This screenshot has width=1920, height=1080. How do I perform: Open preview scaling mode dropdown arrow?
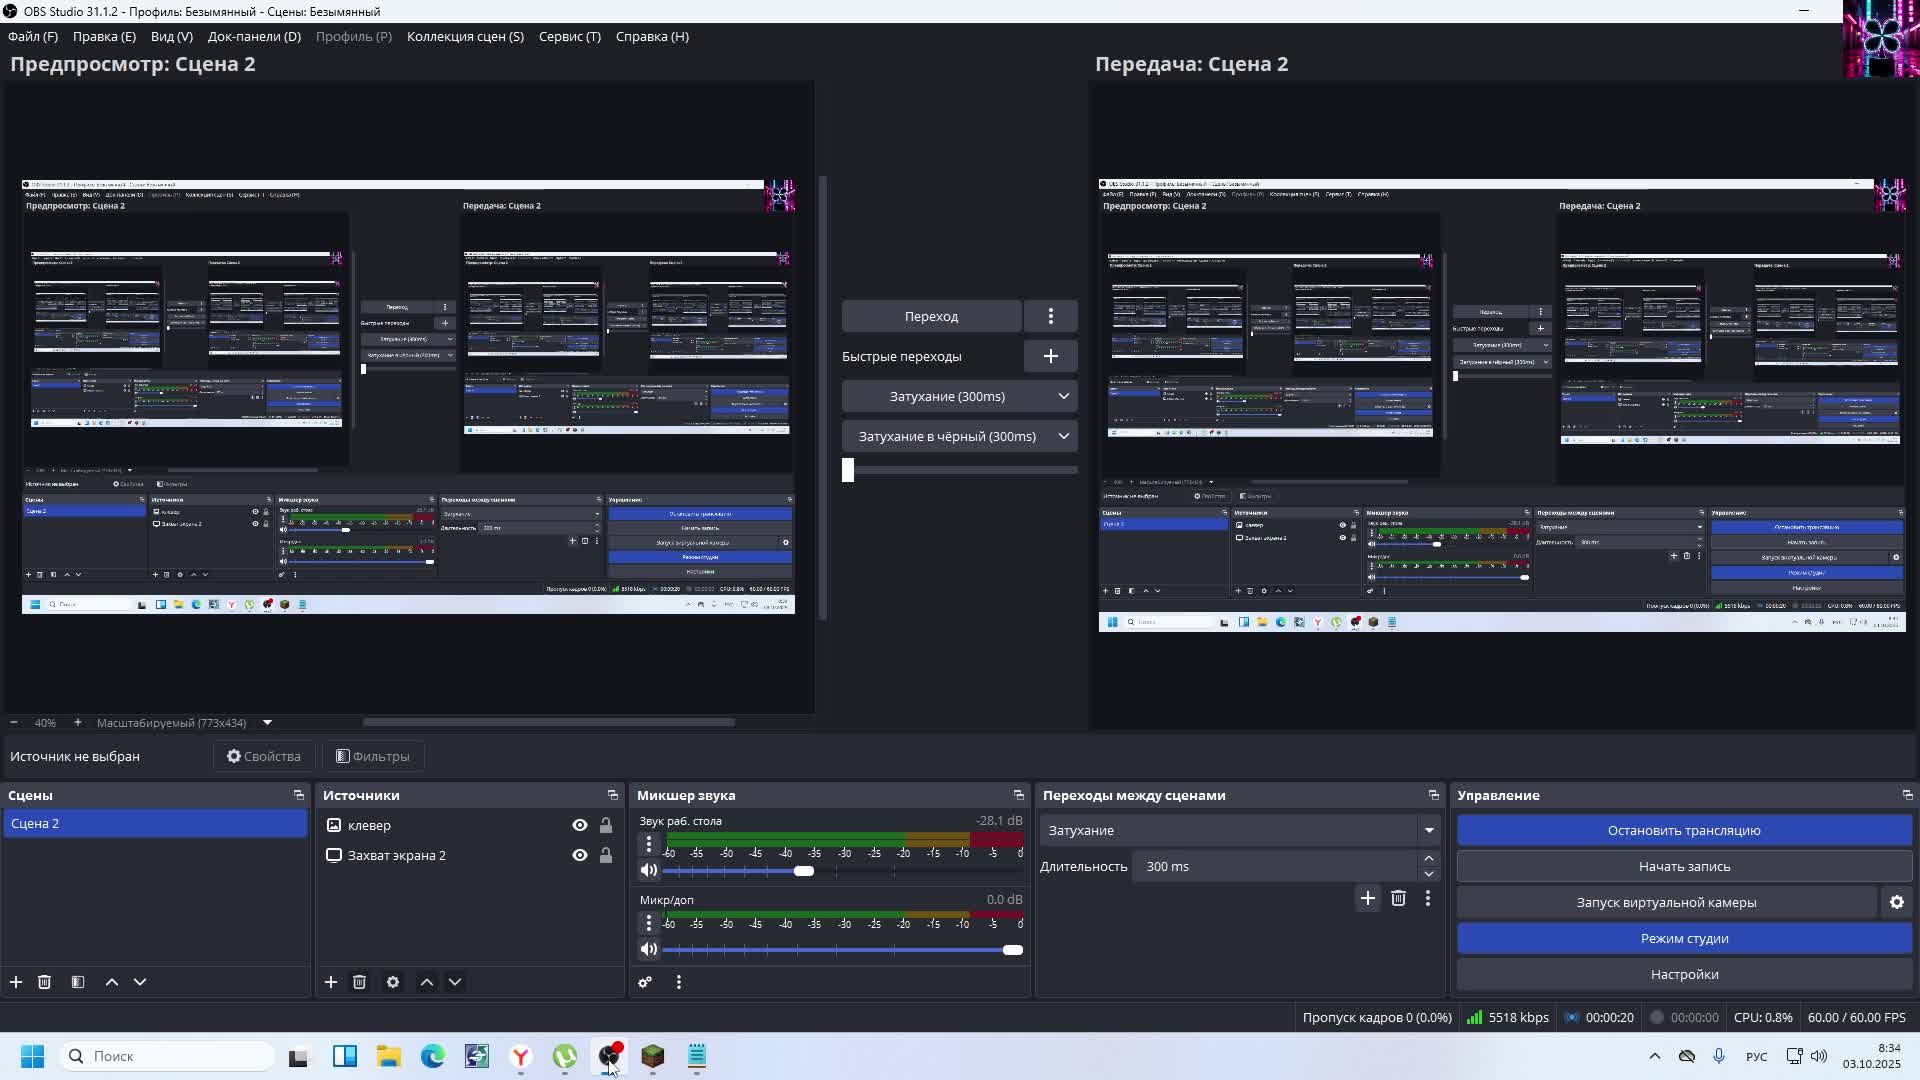[267, 722]
